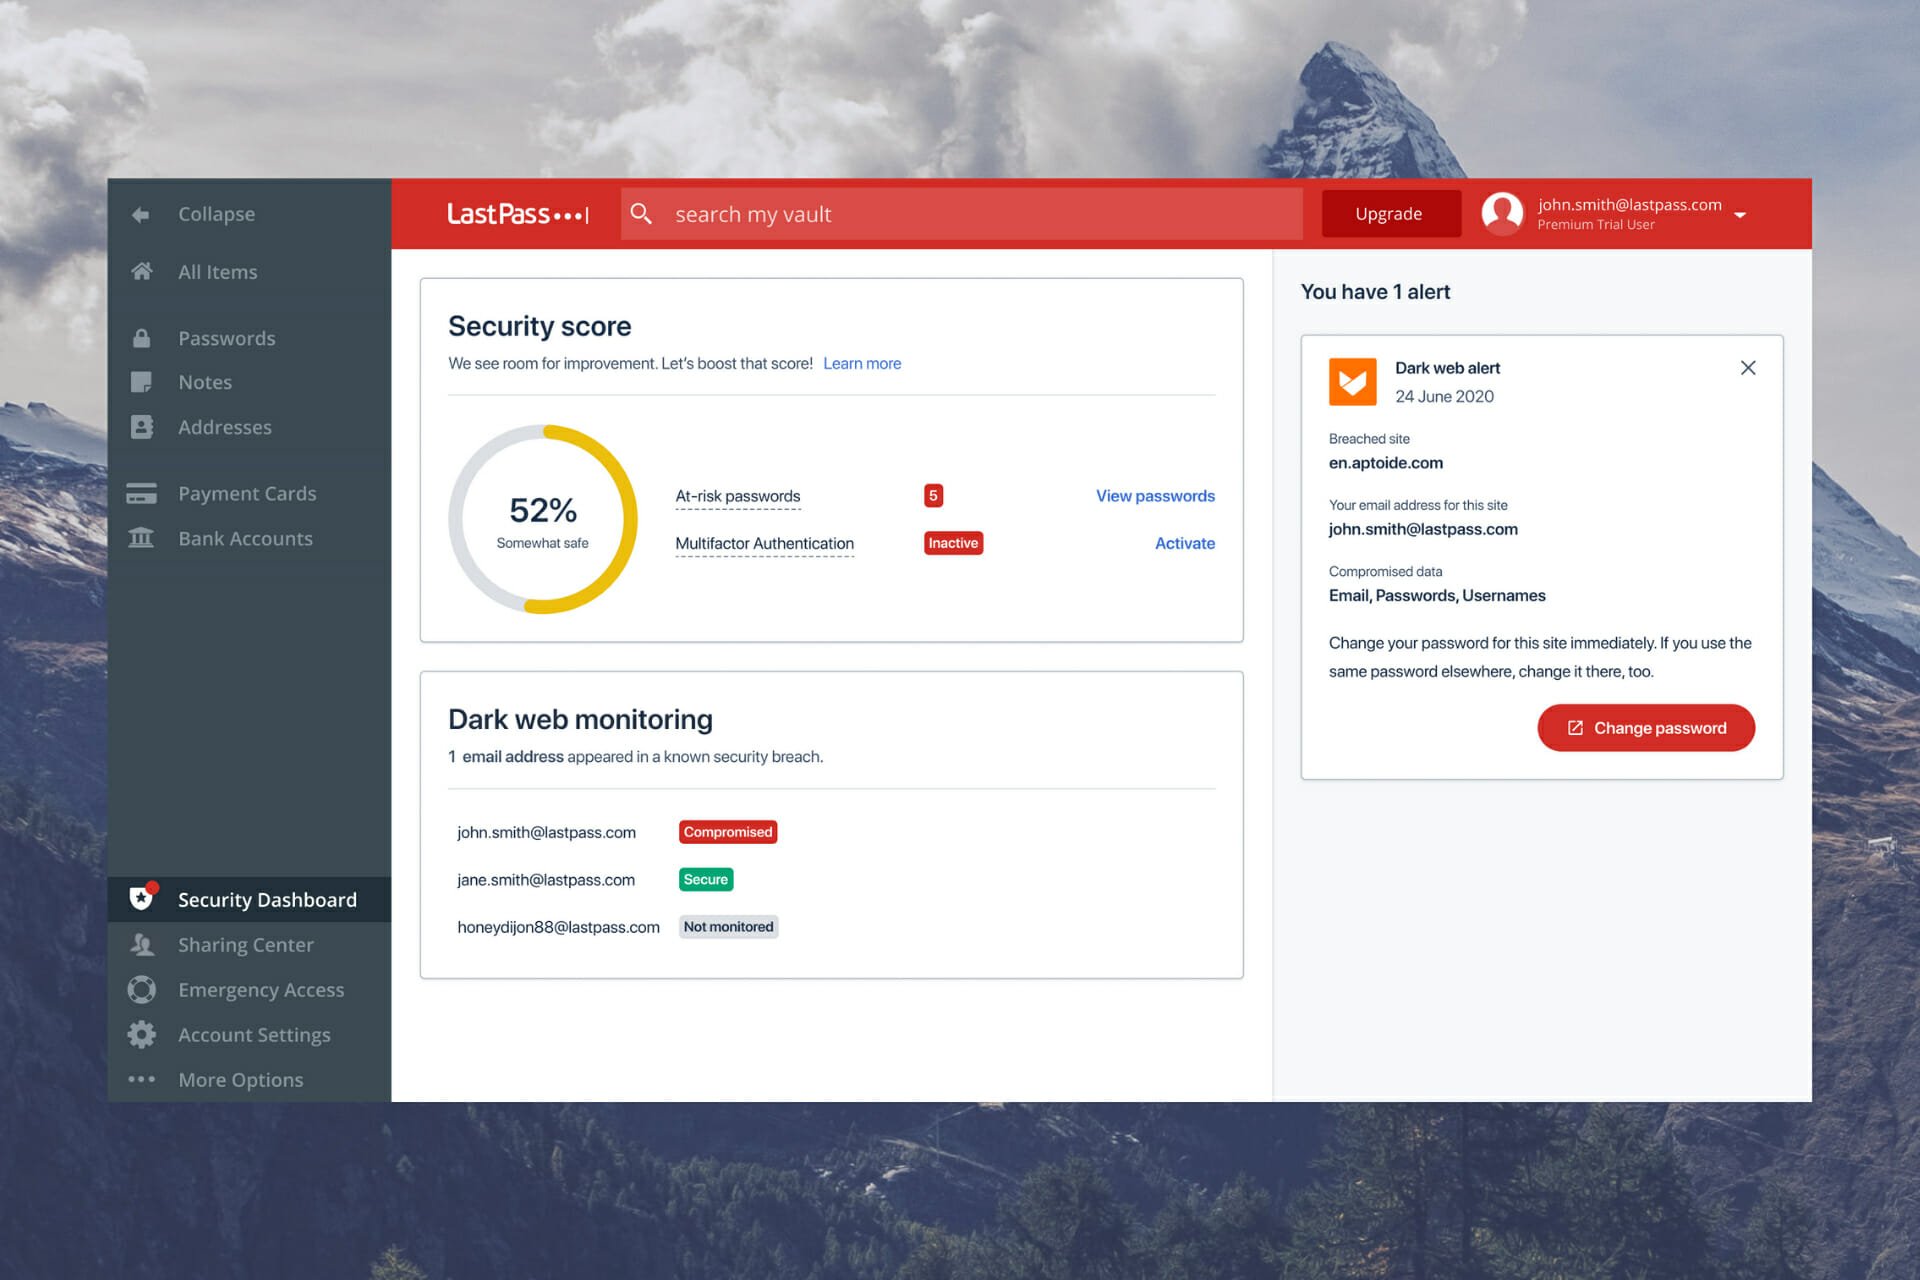Click the Passwords lock icon

(x=142, y=338)
